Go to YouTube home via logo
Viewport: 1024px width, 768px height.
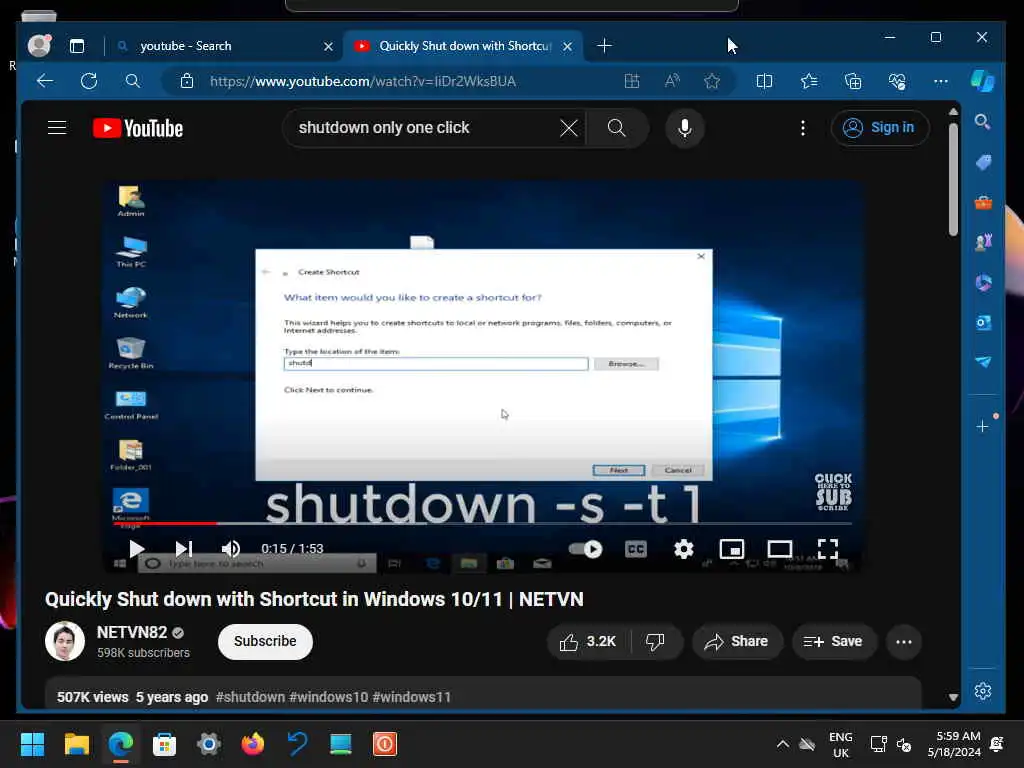pyautogui.click(x=138, y=128)
